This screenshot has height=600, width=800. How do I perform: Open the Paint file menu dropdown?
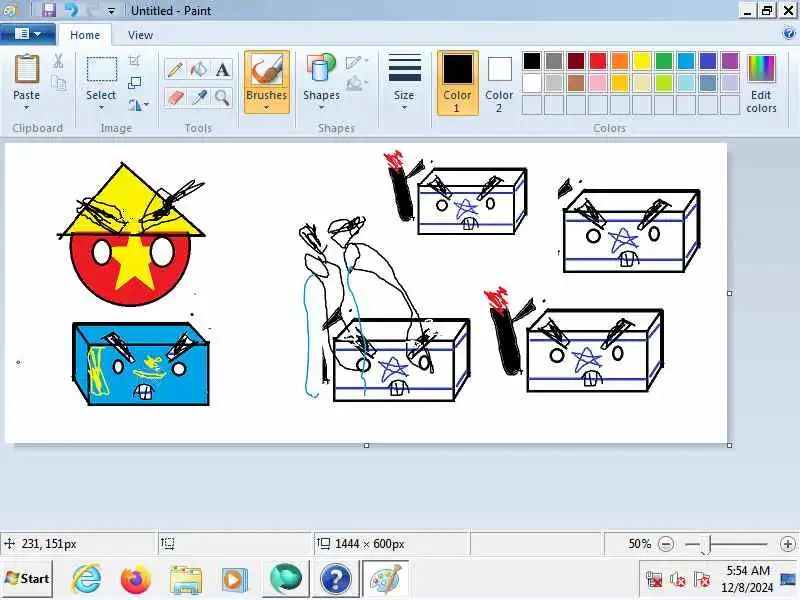coord(28,34)
